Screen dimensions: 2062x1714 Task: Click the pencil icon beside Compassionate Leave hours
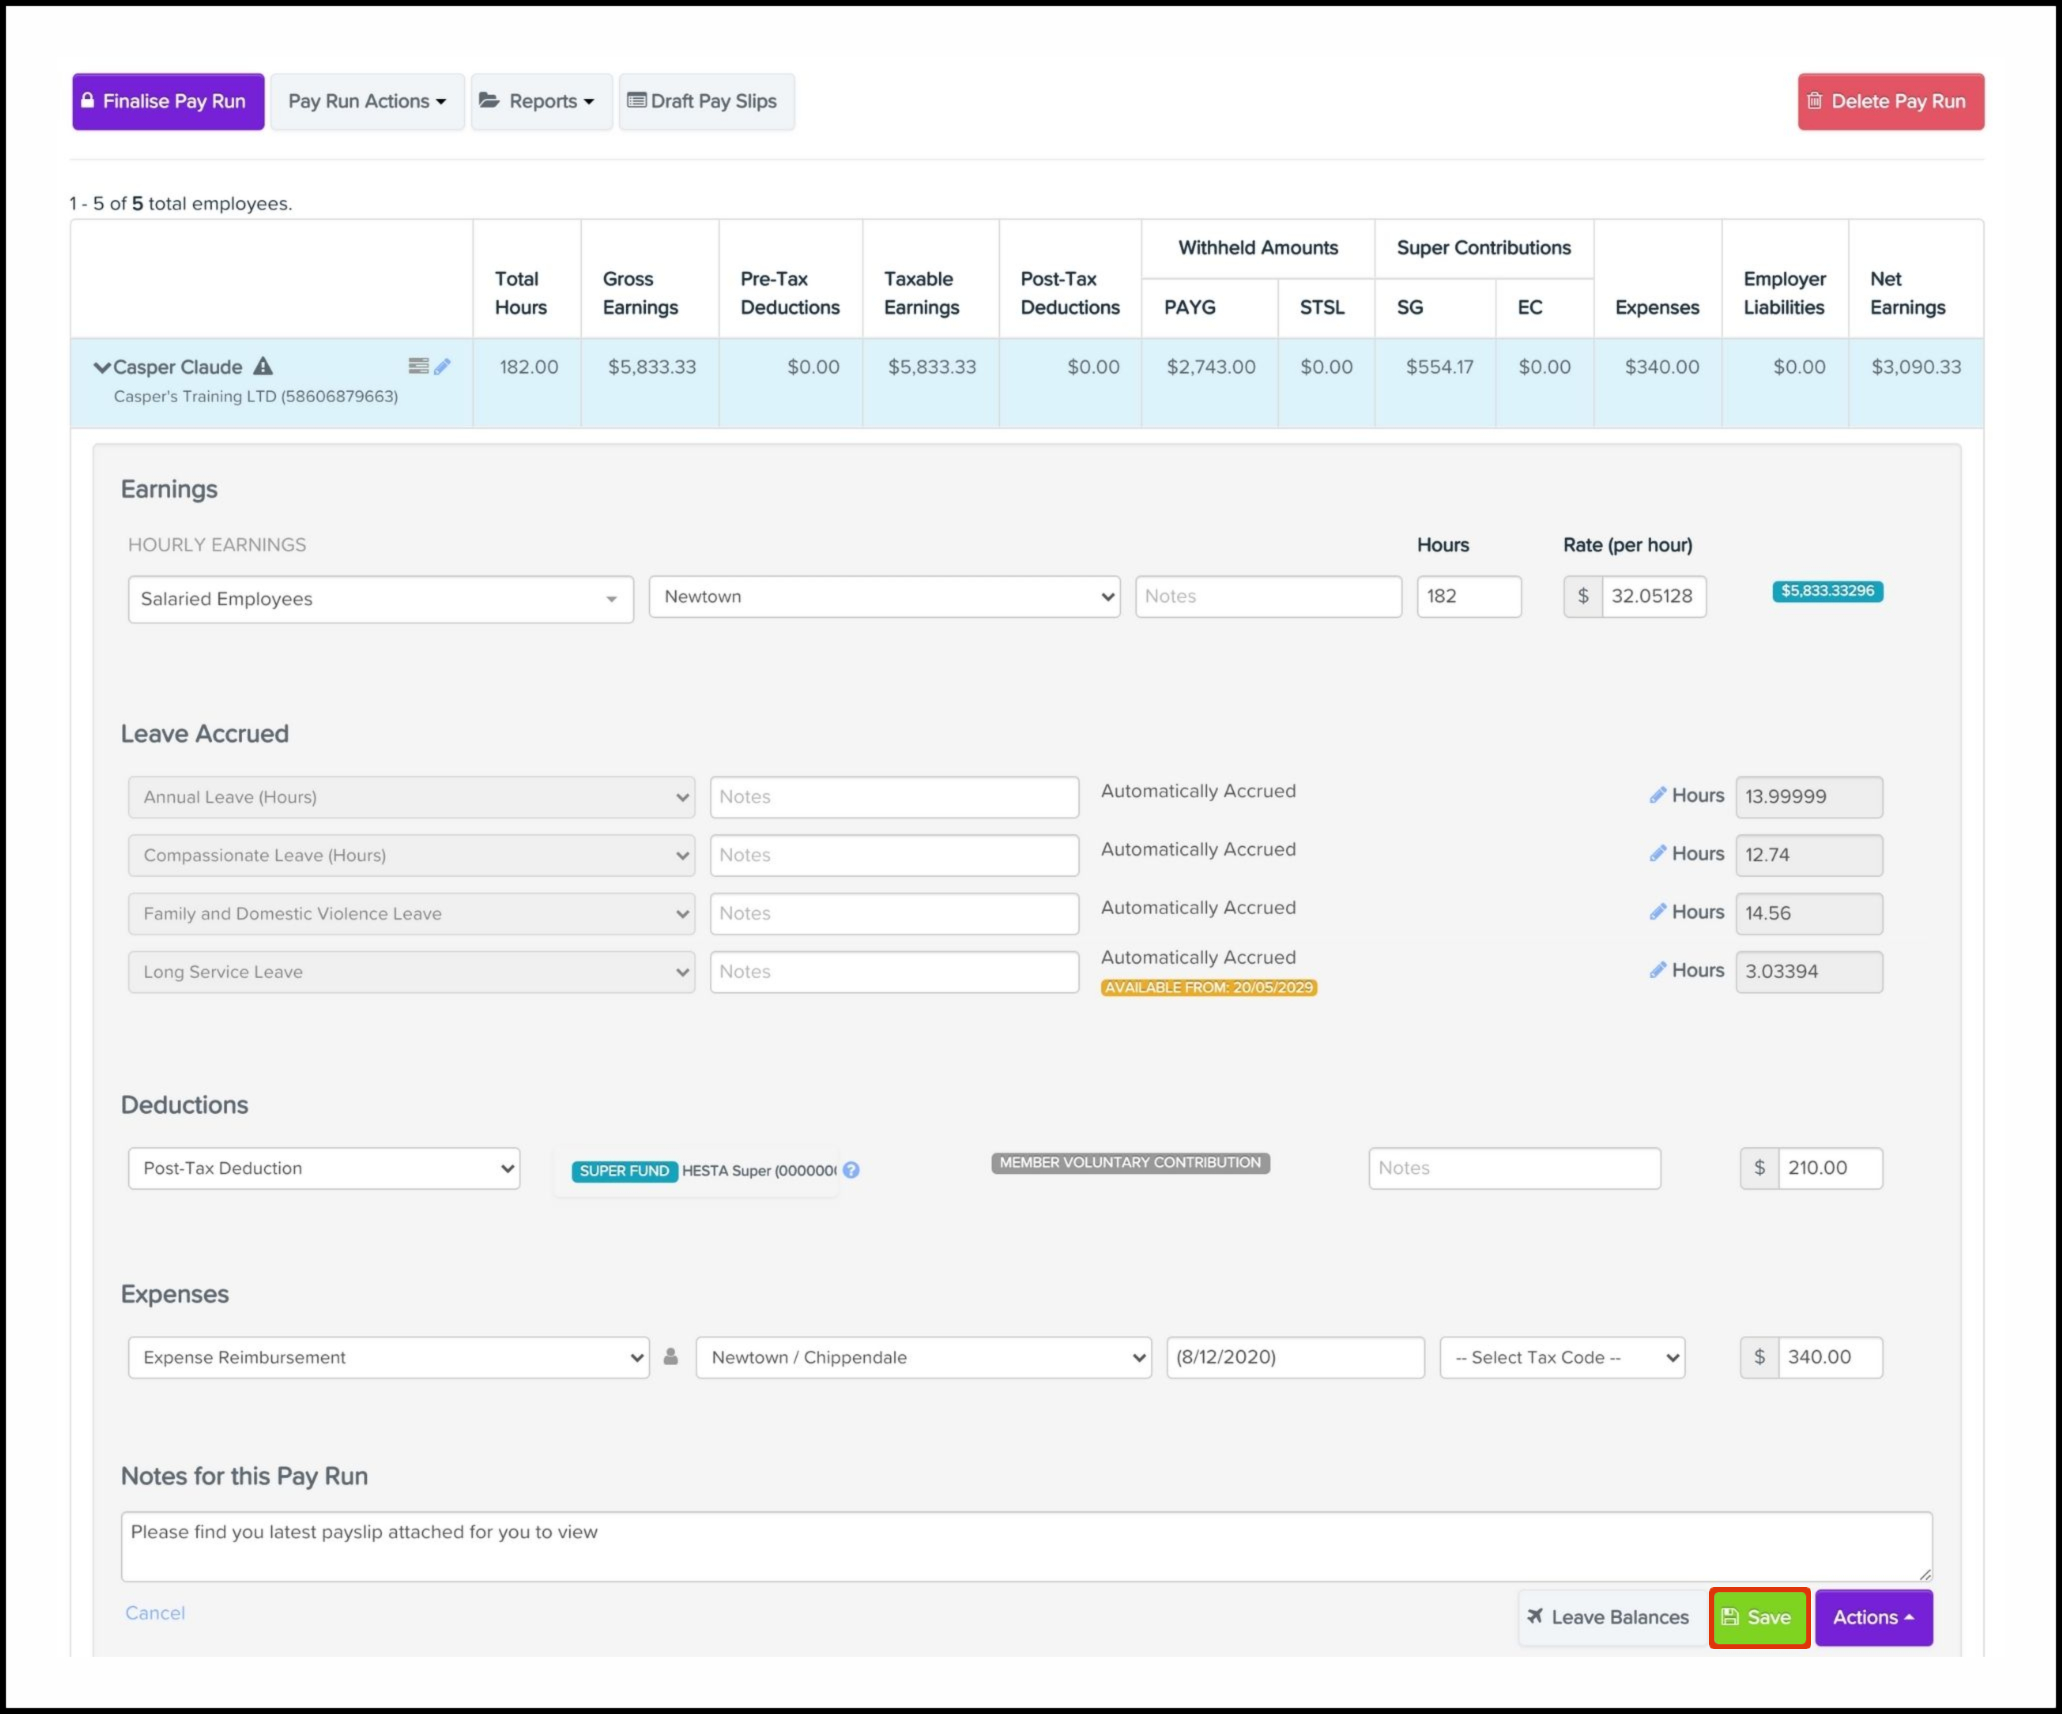coord(1657,854)
